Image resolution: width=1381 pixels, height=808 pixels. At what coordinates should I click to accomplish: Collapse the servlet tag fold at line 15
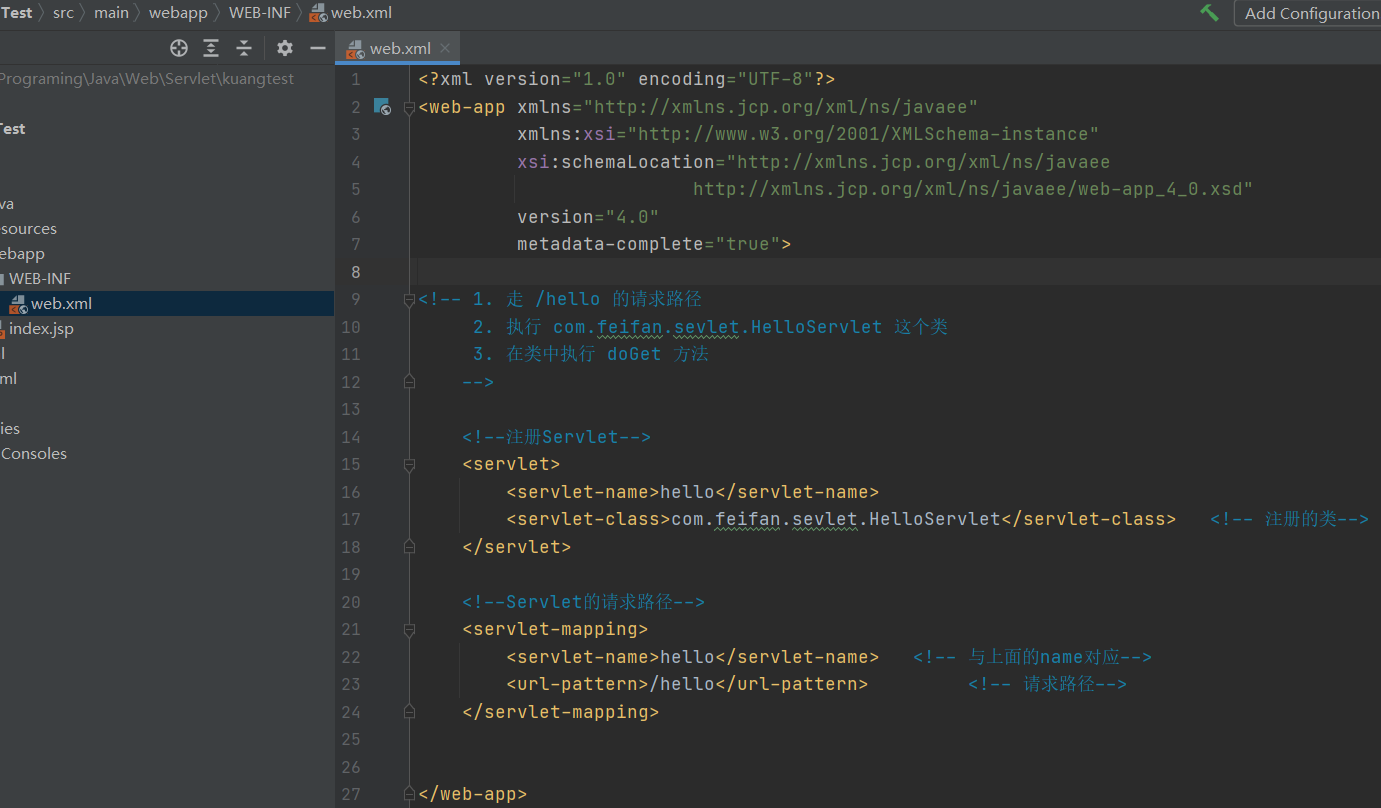pyautogui.click(x=409, y=465)
